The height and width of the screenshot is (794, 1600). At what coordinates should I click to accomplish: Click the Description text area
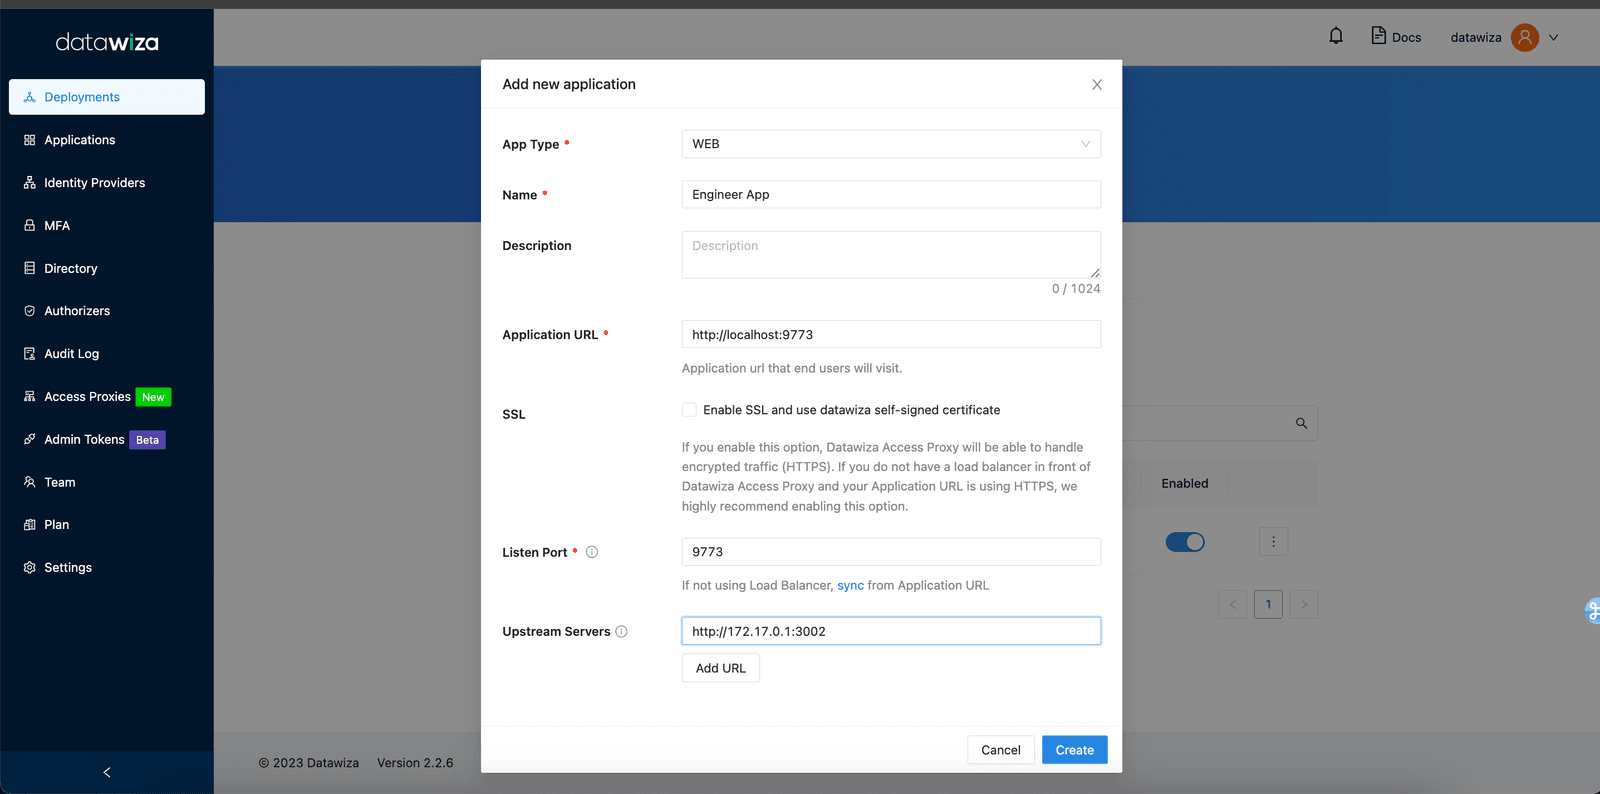[x=891, y=255]
